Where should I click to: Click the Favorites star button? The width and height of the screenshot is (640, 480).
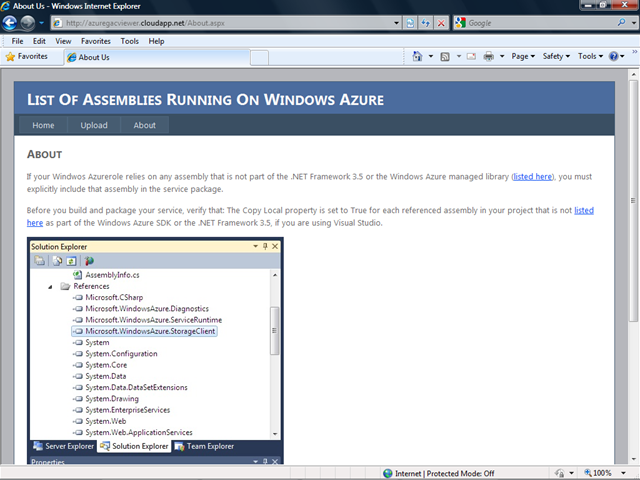coord(27,57)
